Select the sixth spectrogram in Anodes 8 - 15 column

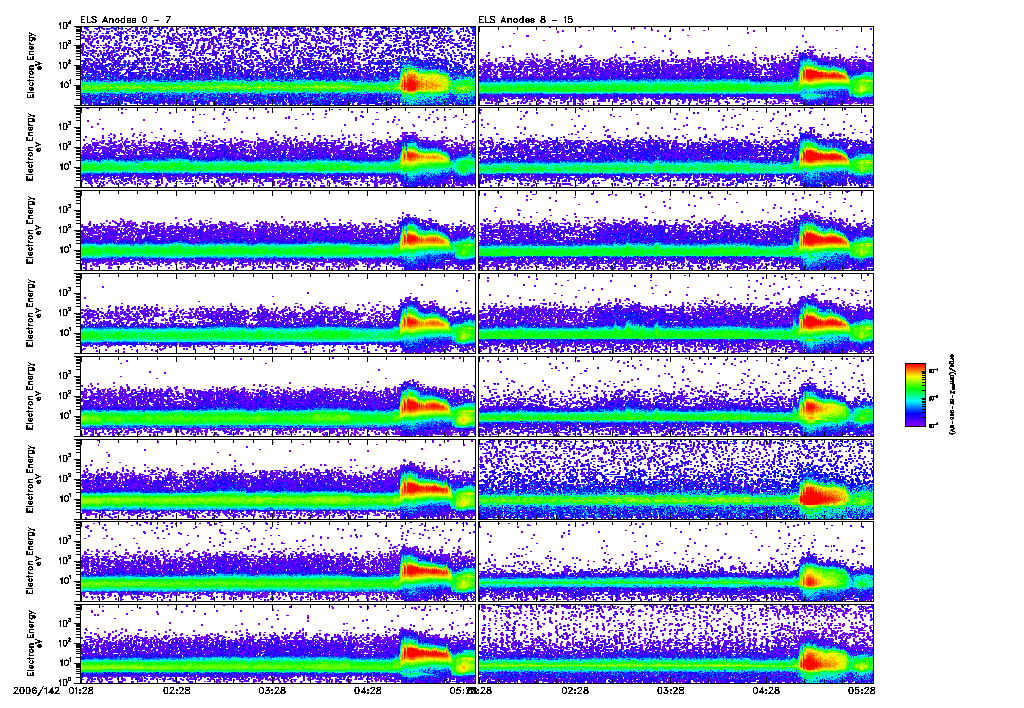click(676, 479)
